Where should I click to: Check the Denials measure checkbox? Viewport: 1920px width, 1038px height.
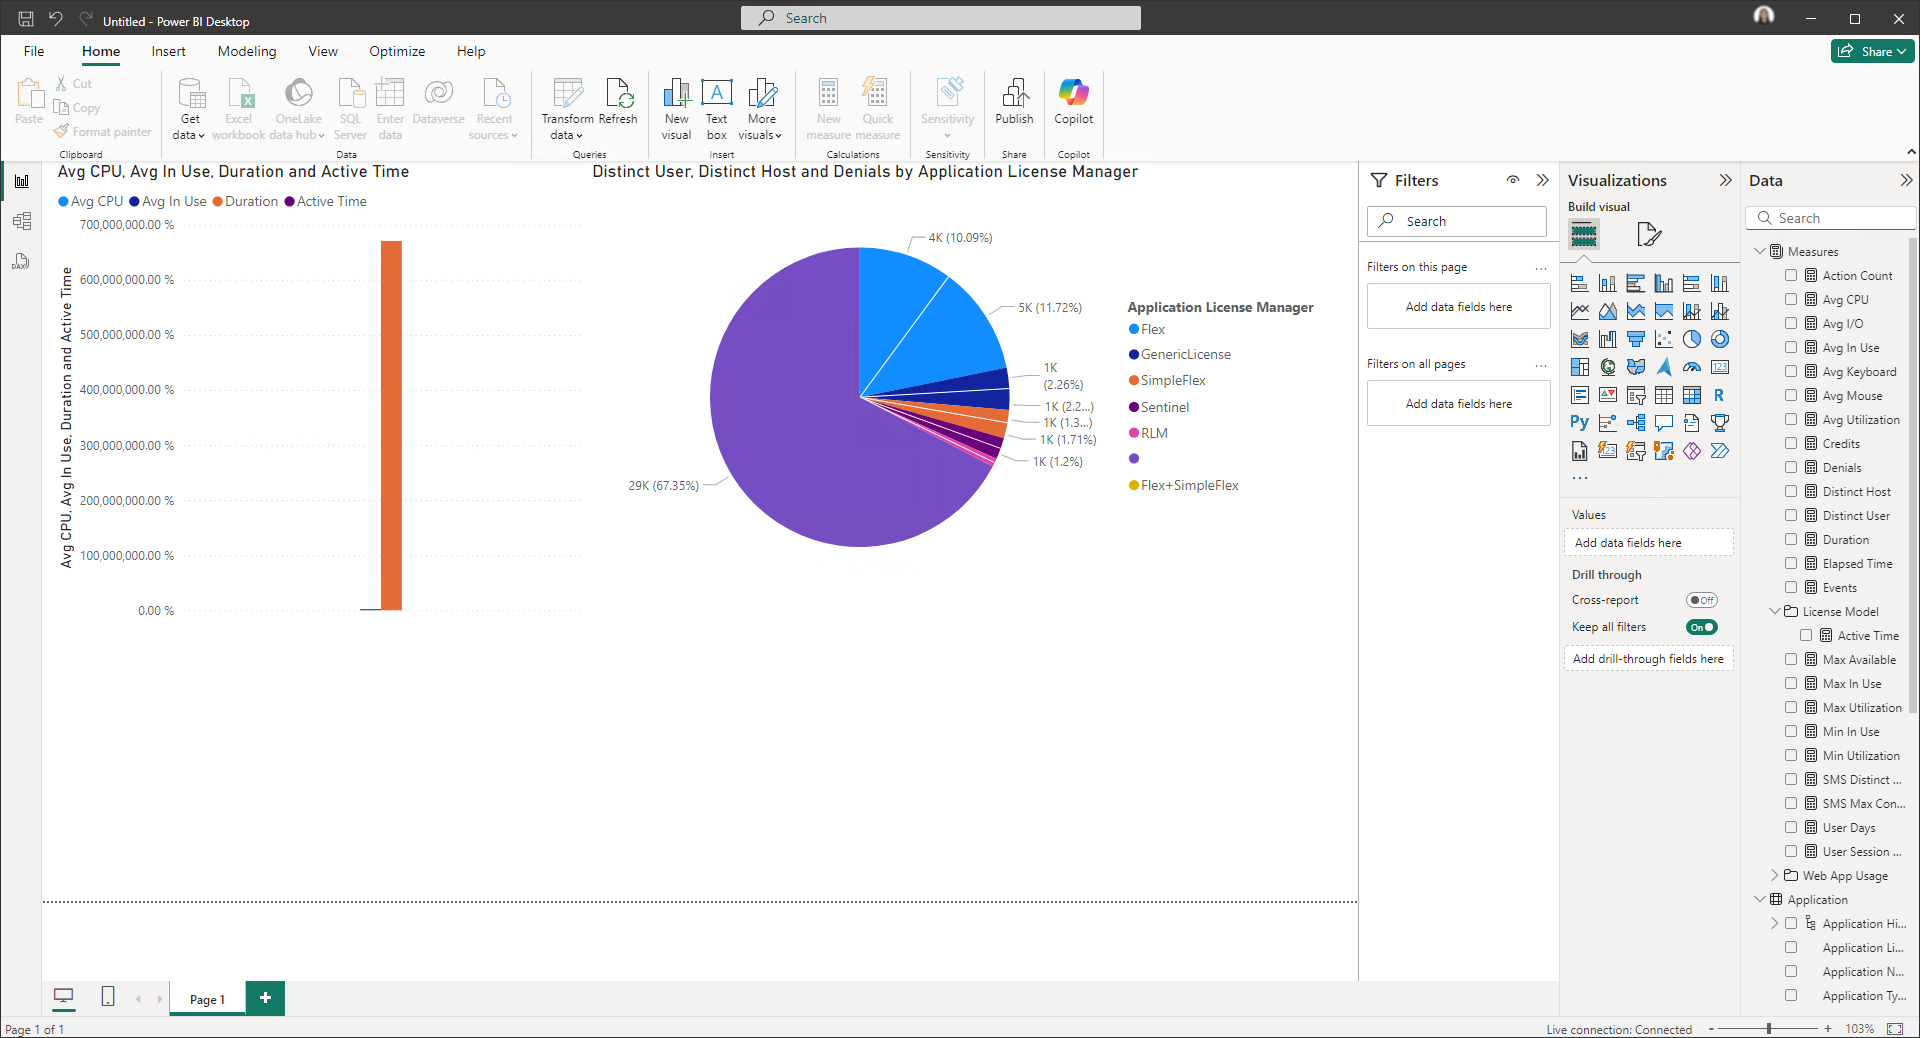coord(1791,467)
